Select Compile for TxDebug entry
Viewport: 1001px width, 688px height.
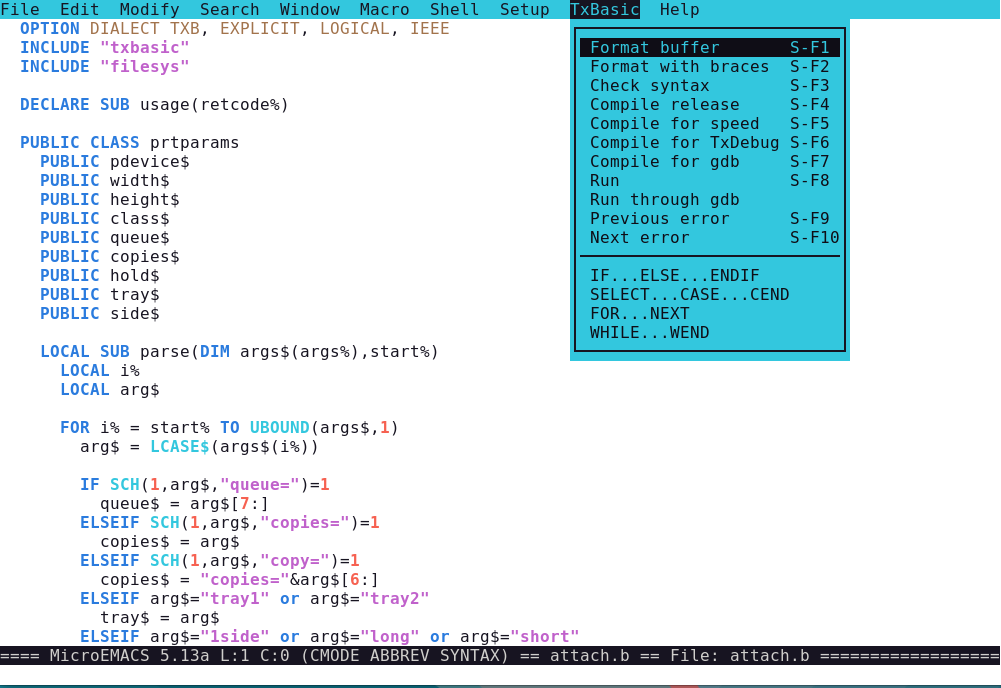click(709, 142)
